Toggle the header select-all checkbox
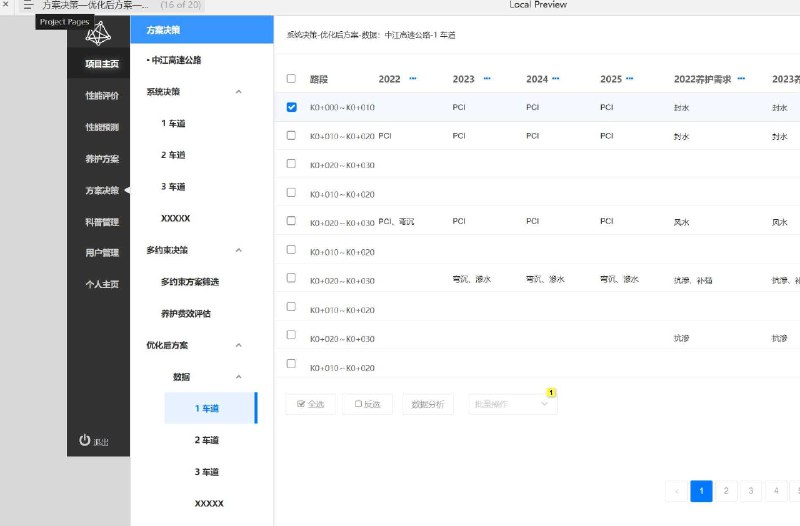800x526 pixels. (x=291, y=79)
